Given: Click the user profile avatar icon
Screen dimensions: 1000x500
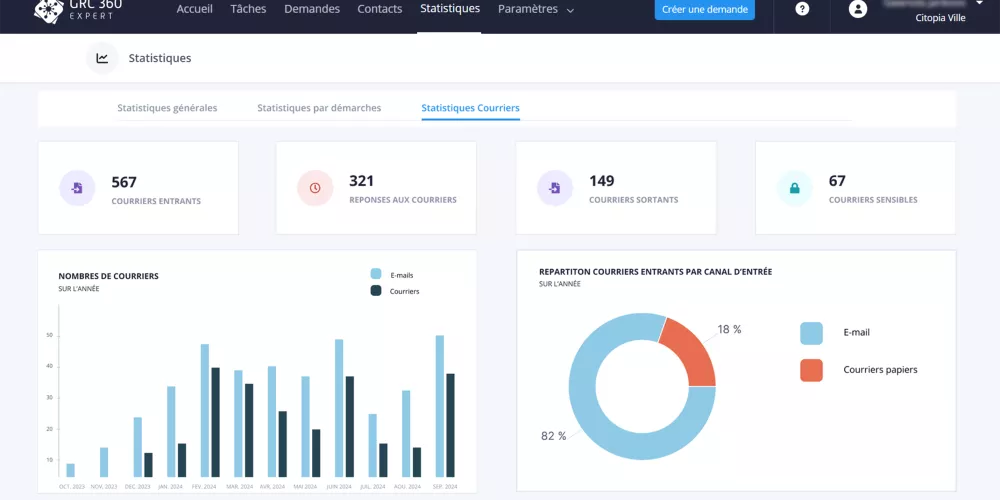Looking at the screenshot, I should pos(857,9).
